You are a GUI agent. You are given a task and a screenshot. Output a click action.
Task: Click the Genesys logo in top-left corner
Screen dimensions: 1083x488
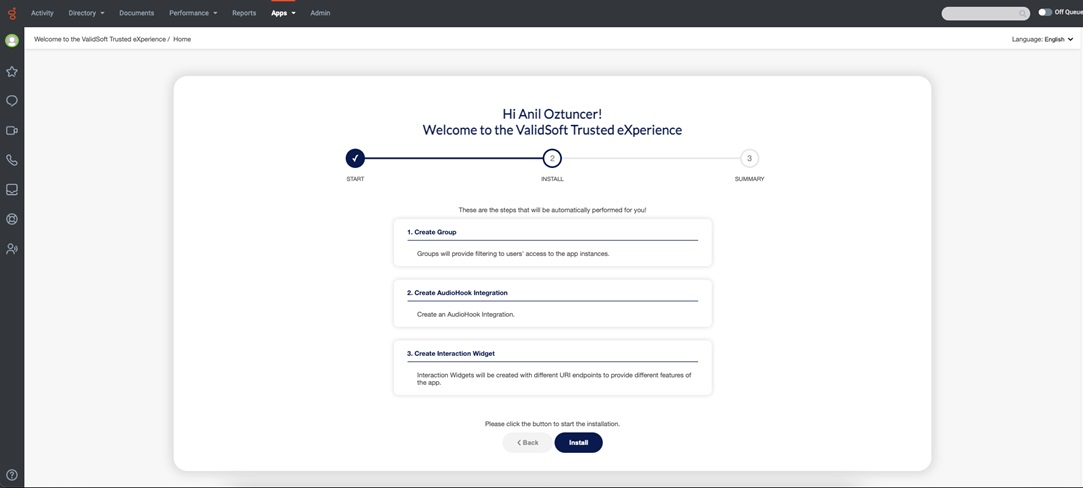pyautogui.click(x=12, y=13)
